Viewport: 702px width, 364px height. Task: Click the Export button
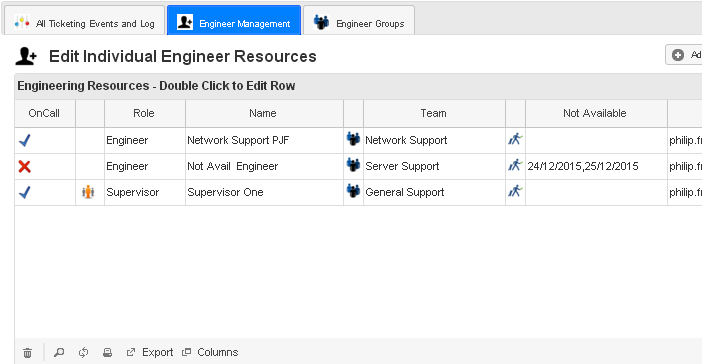(150, 352)
